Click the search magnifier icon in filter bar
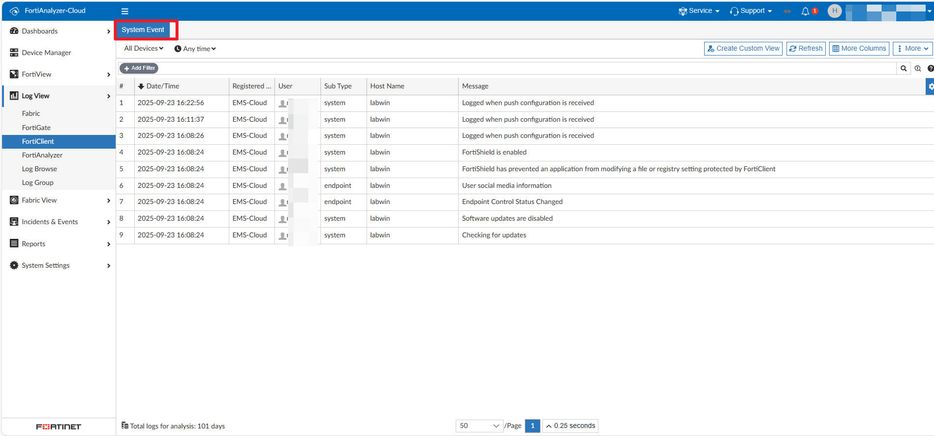The height and width of the screenshot is (436, 934). coord(904,68)
